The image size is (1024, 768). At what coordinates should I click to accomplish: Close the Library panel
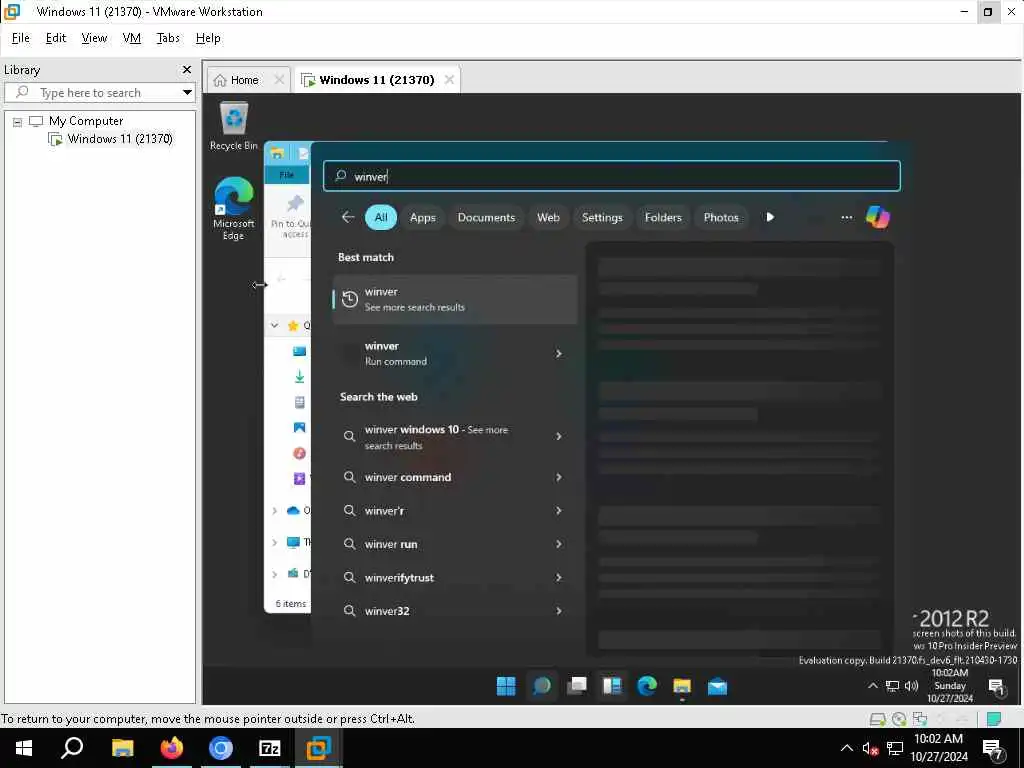(x=187, y=69)
